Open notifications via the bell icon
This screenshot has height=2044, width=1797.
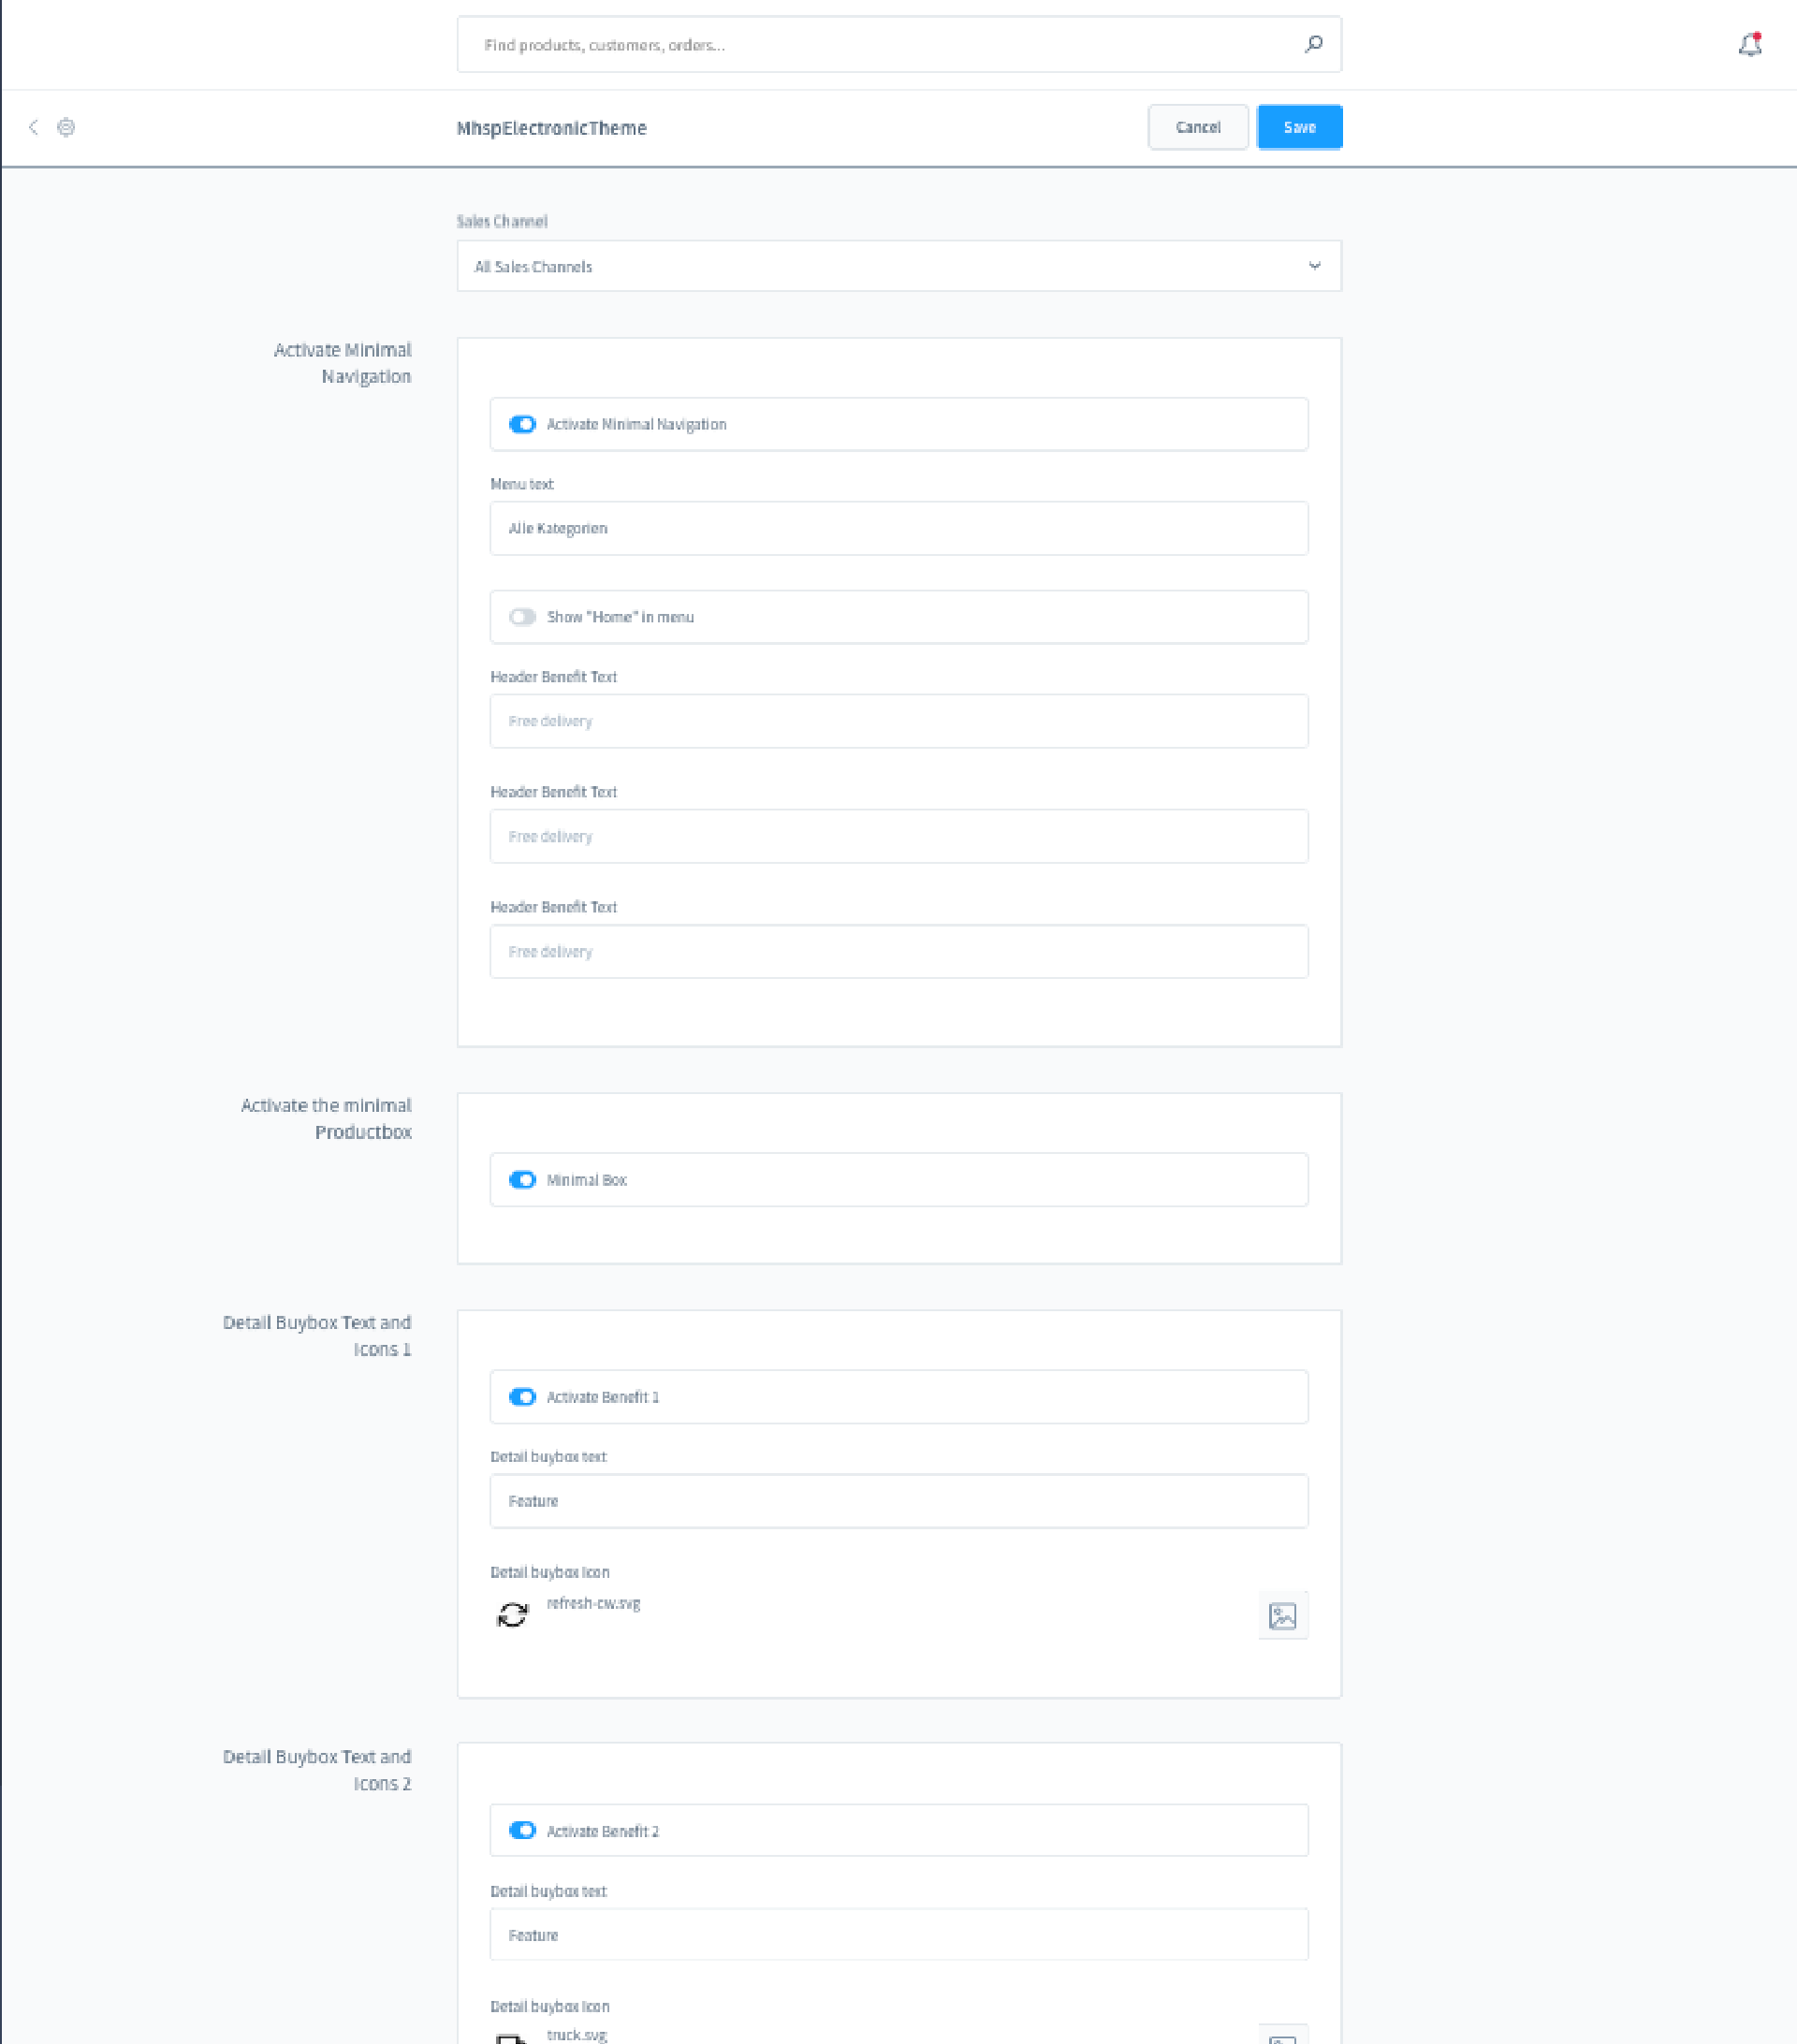(1750, 44)
